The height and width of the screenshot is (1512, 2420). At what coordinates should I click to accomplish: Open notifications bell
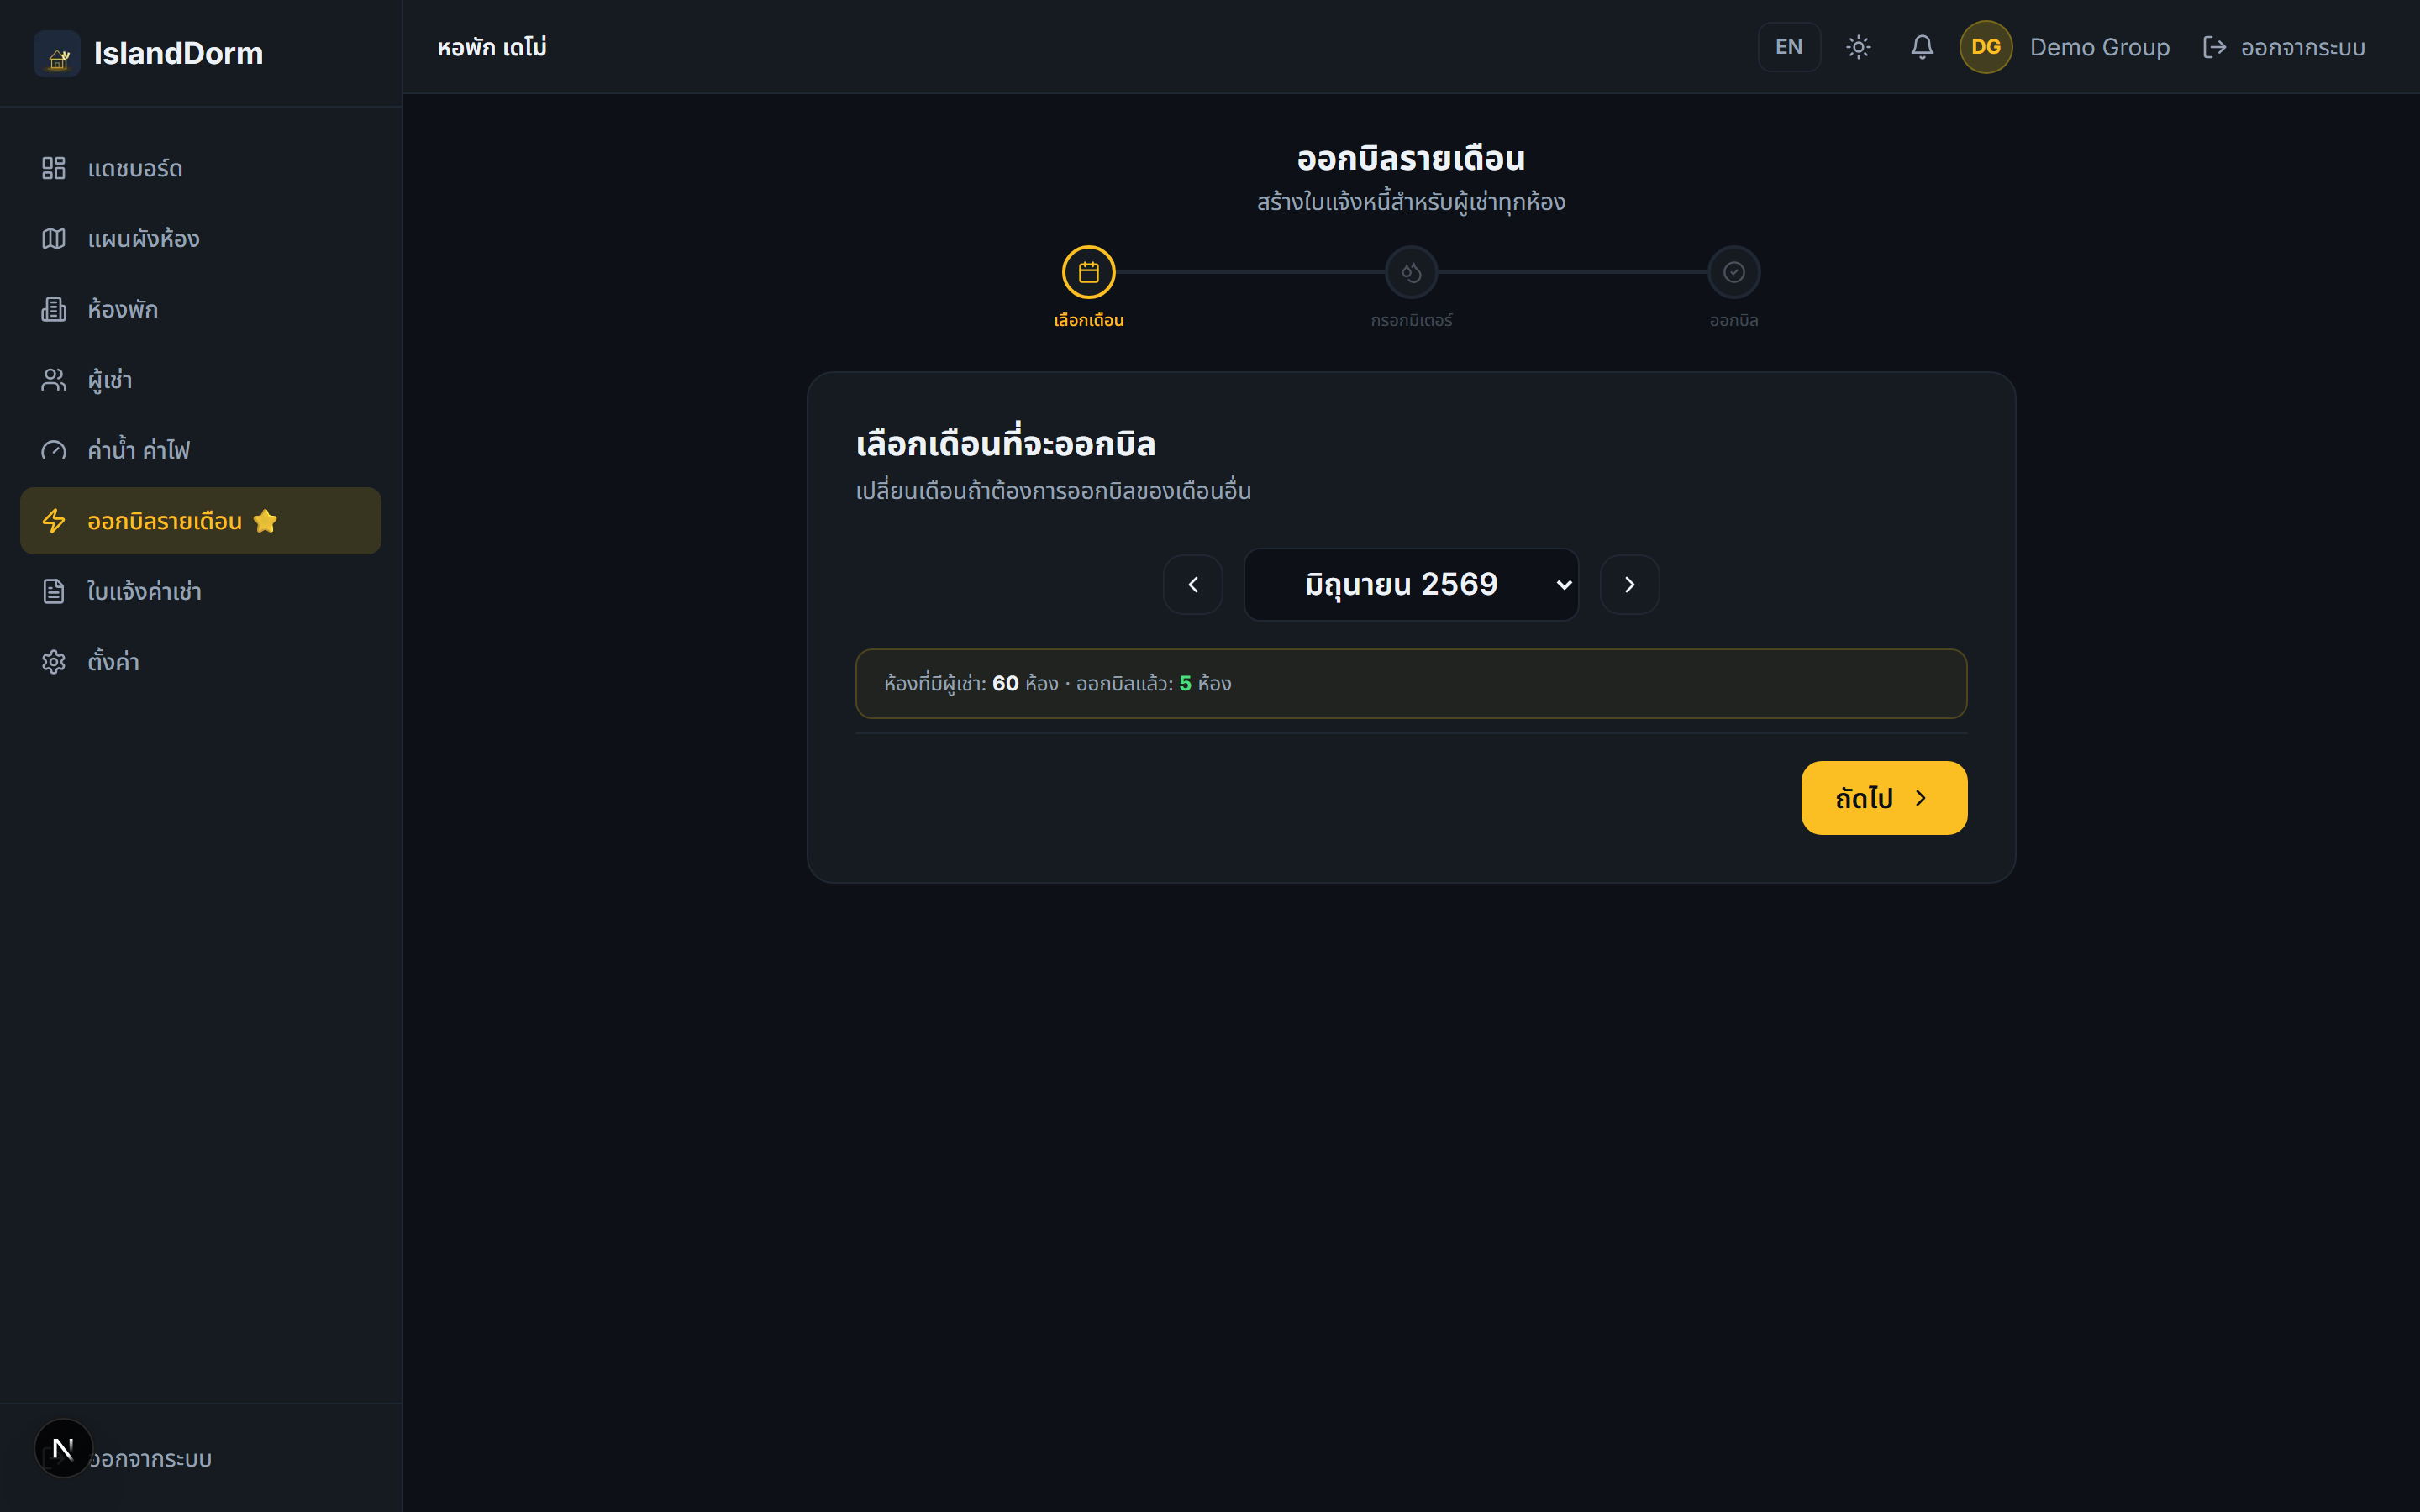point(1922,47)
